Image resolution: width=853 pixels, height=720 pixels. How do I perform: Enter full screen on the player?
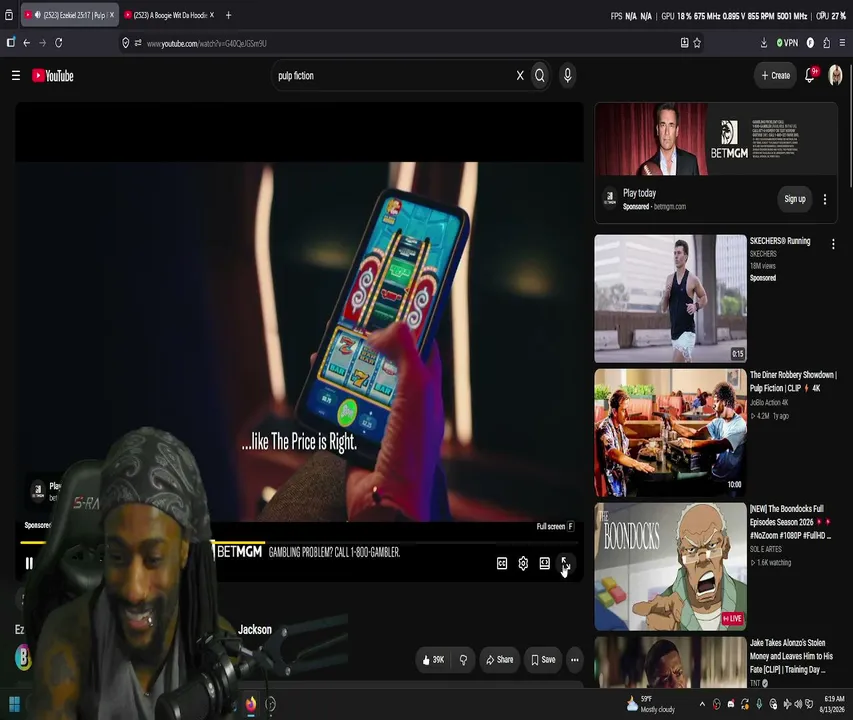(566, 563)
